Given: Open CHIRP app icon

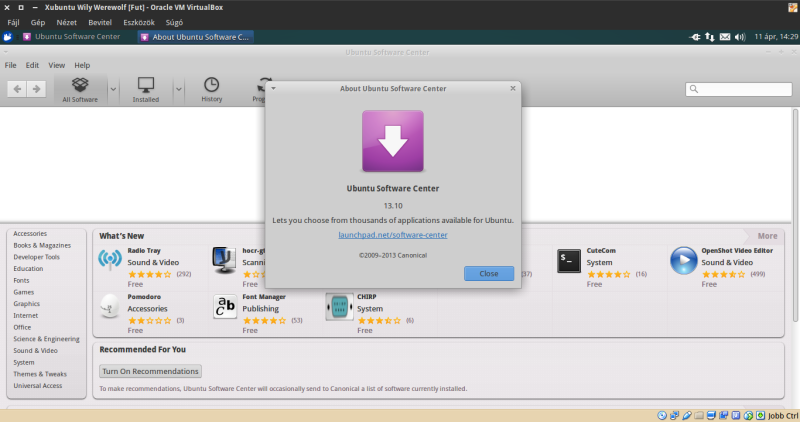Looking at the screenshot, I should click(x=339, y=307).
